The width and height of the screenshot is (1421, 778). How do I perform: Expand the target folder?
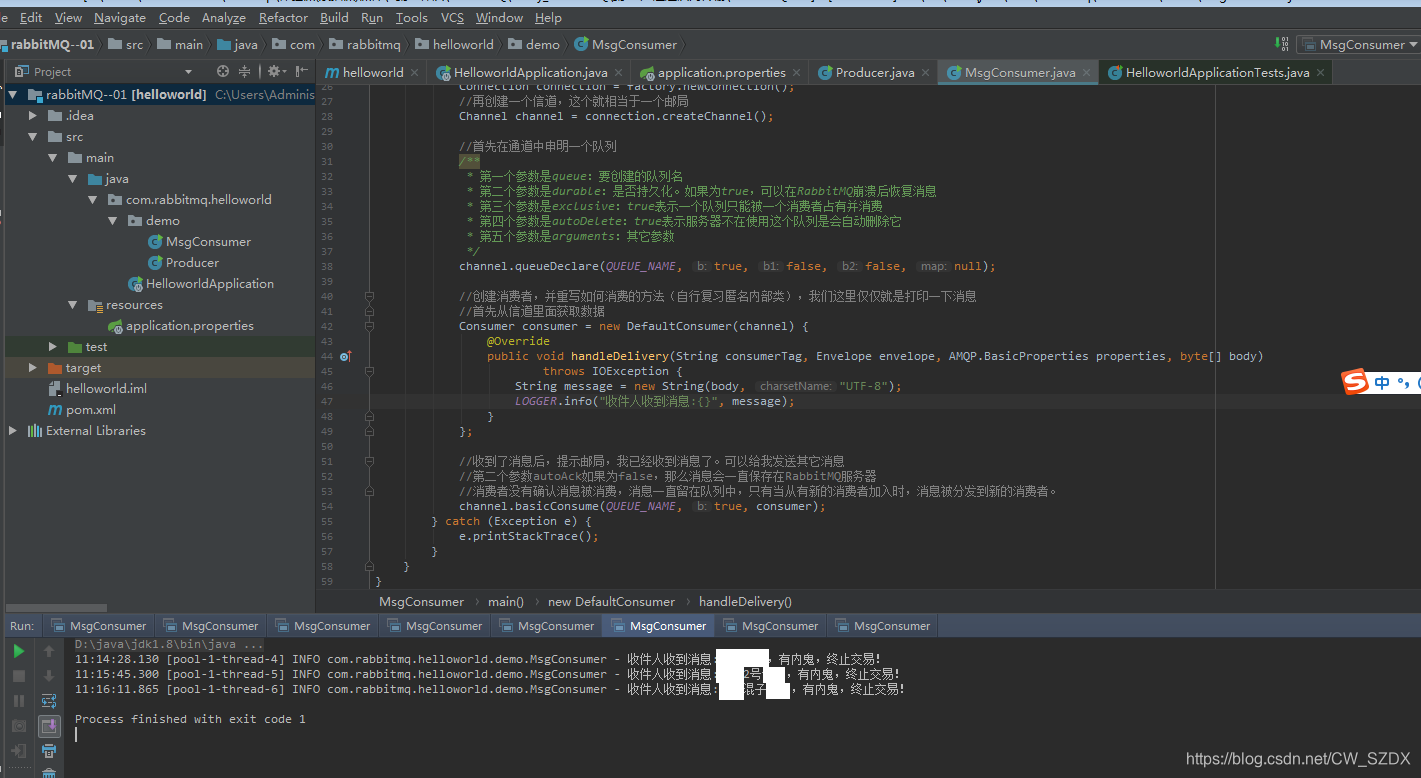pos(33,368)
